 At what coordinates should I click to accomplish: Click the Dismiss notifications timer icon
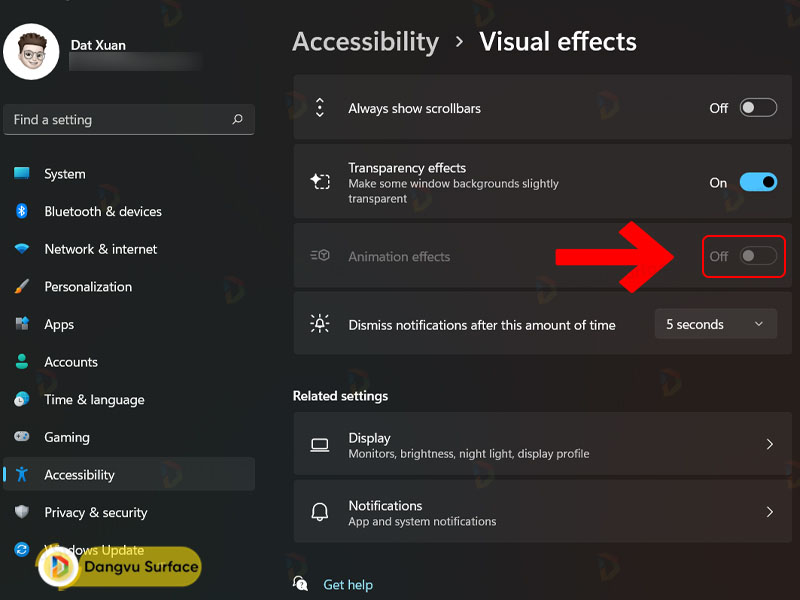tap(319, 323)
